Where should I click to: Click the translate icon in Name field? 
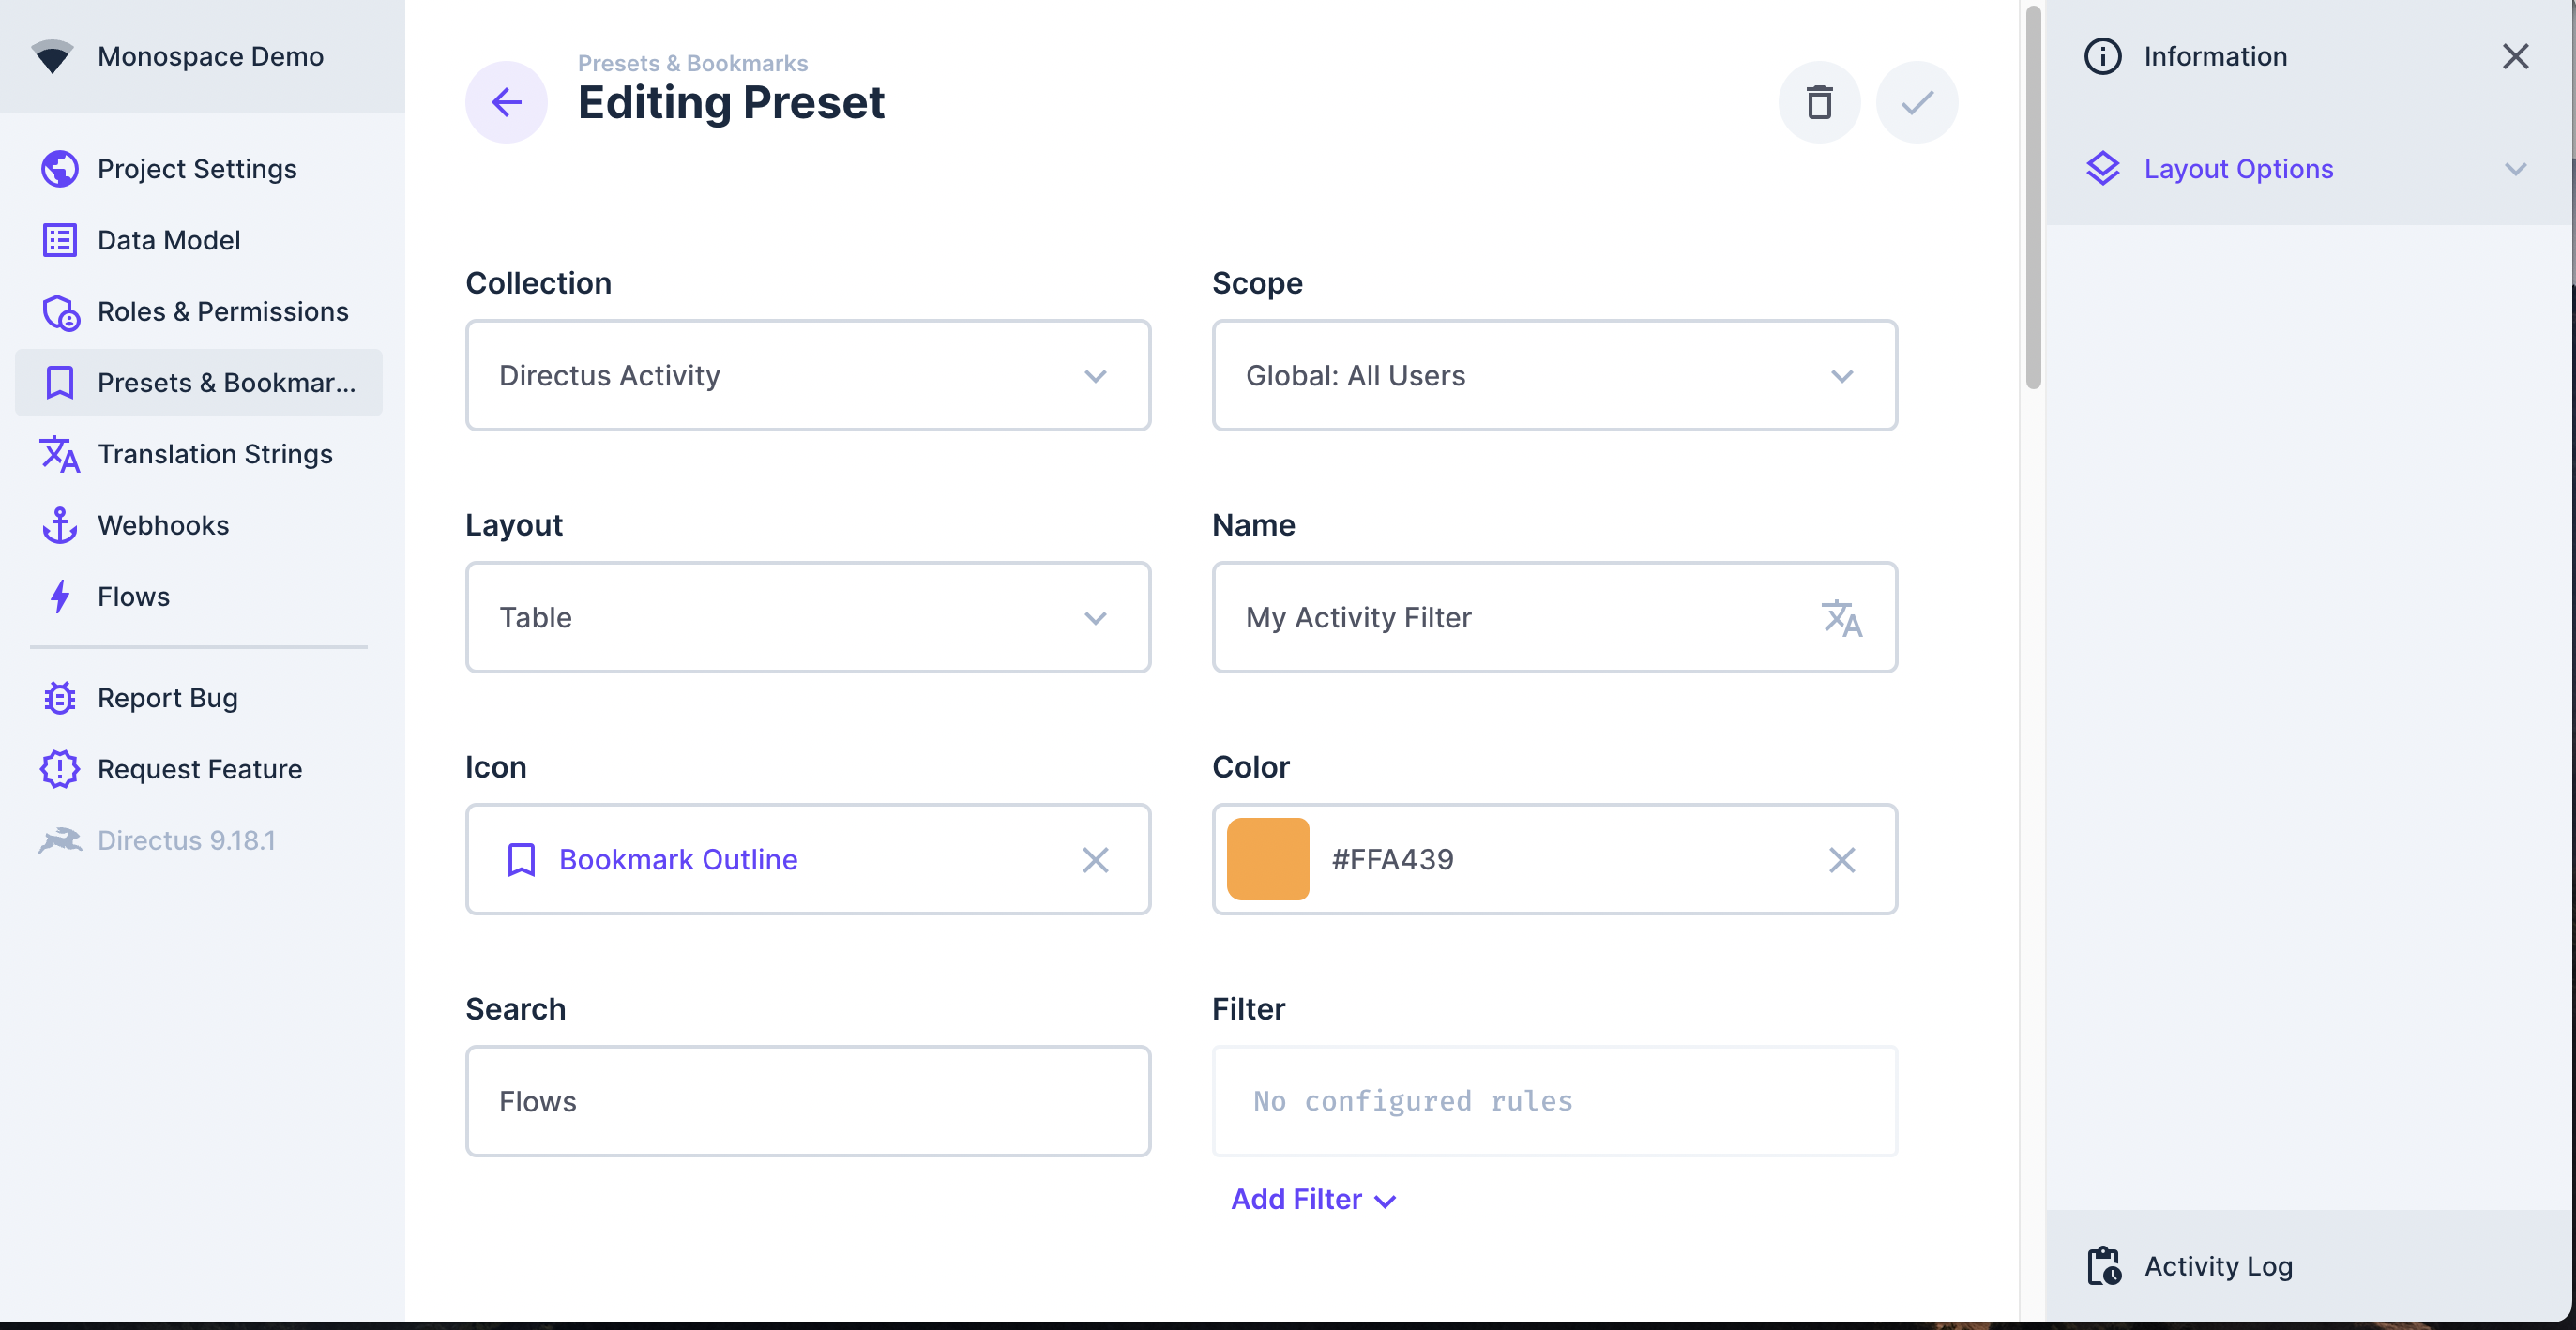pyautogui.click(x=1841, y=618)
